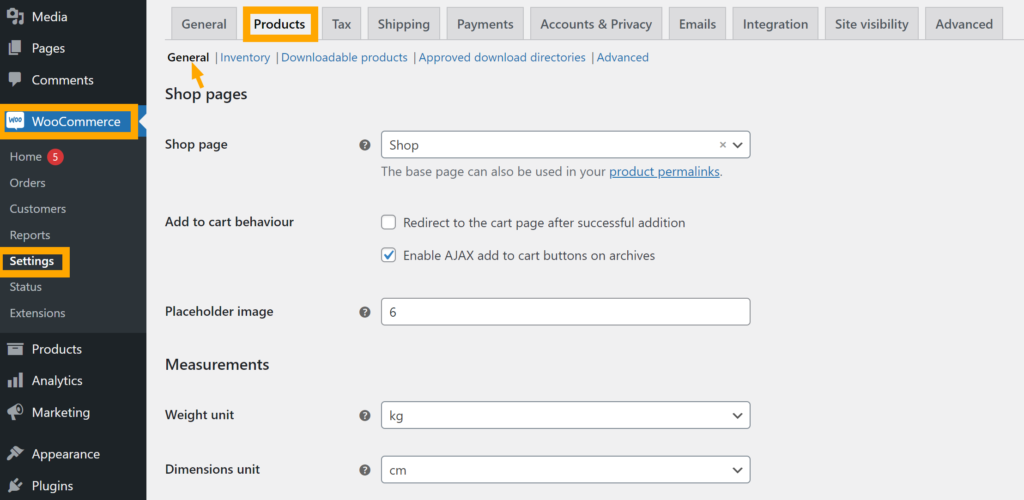Go to the Inventory subsection link
Image resolution: width=1024 pixels, height=500 pixels.
[245, 58]
